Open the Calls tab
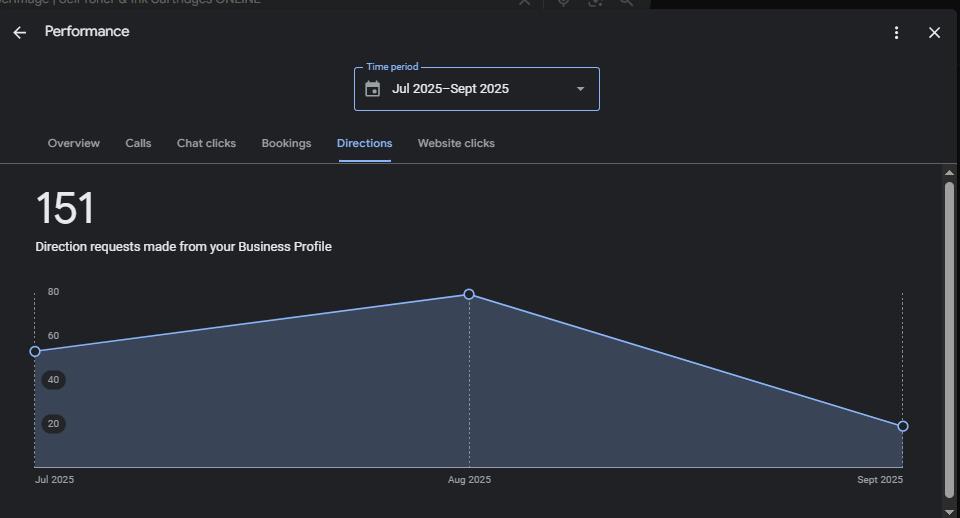The width and height of the screenshot is (960, 518). [x=138, y=143]
